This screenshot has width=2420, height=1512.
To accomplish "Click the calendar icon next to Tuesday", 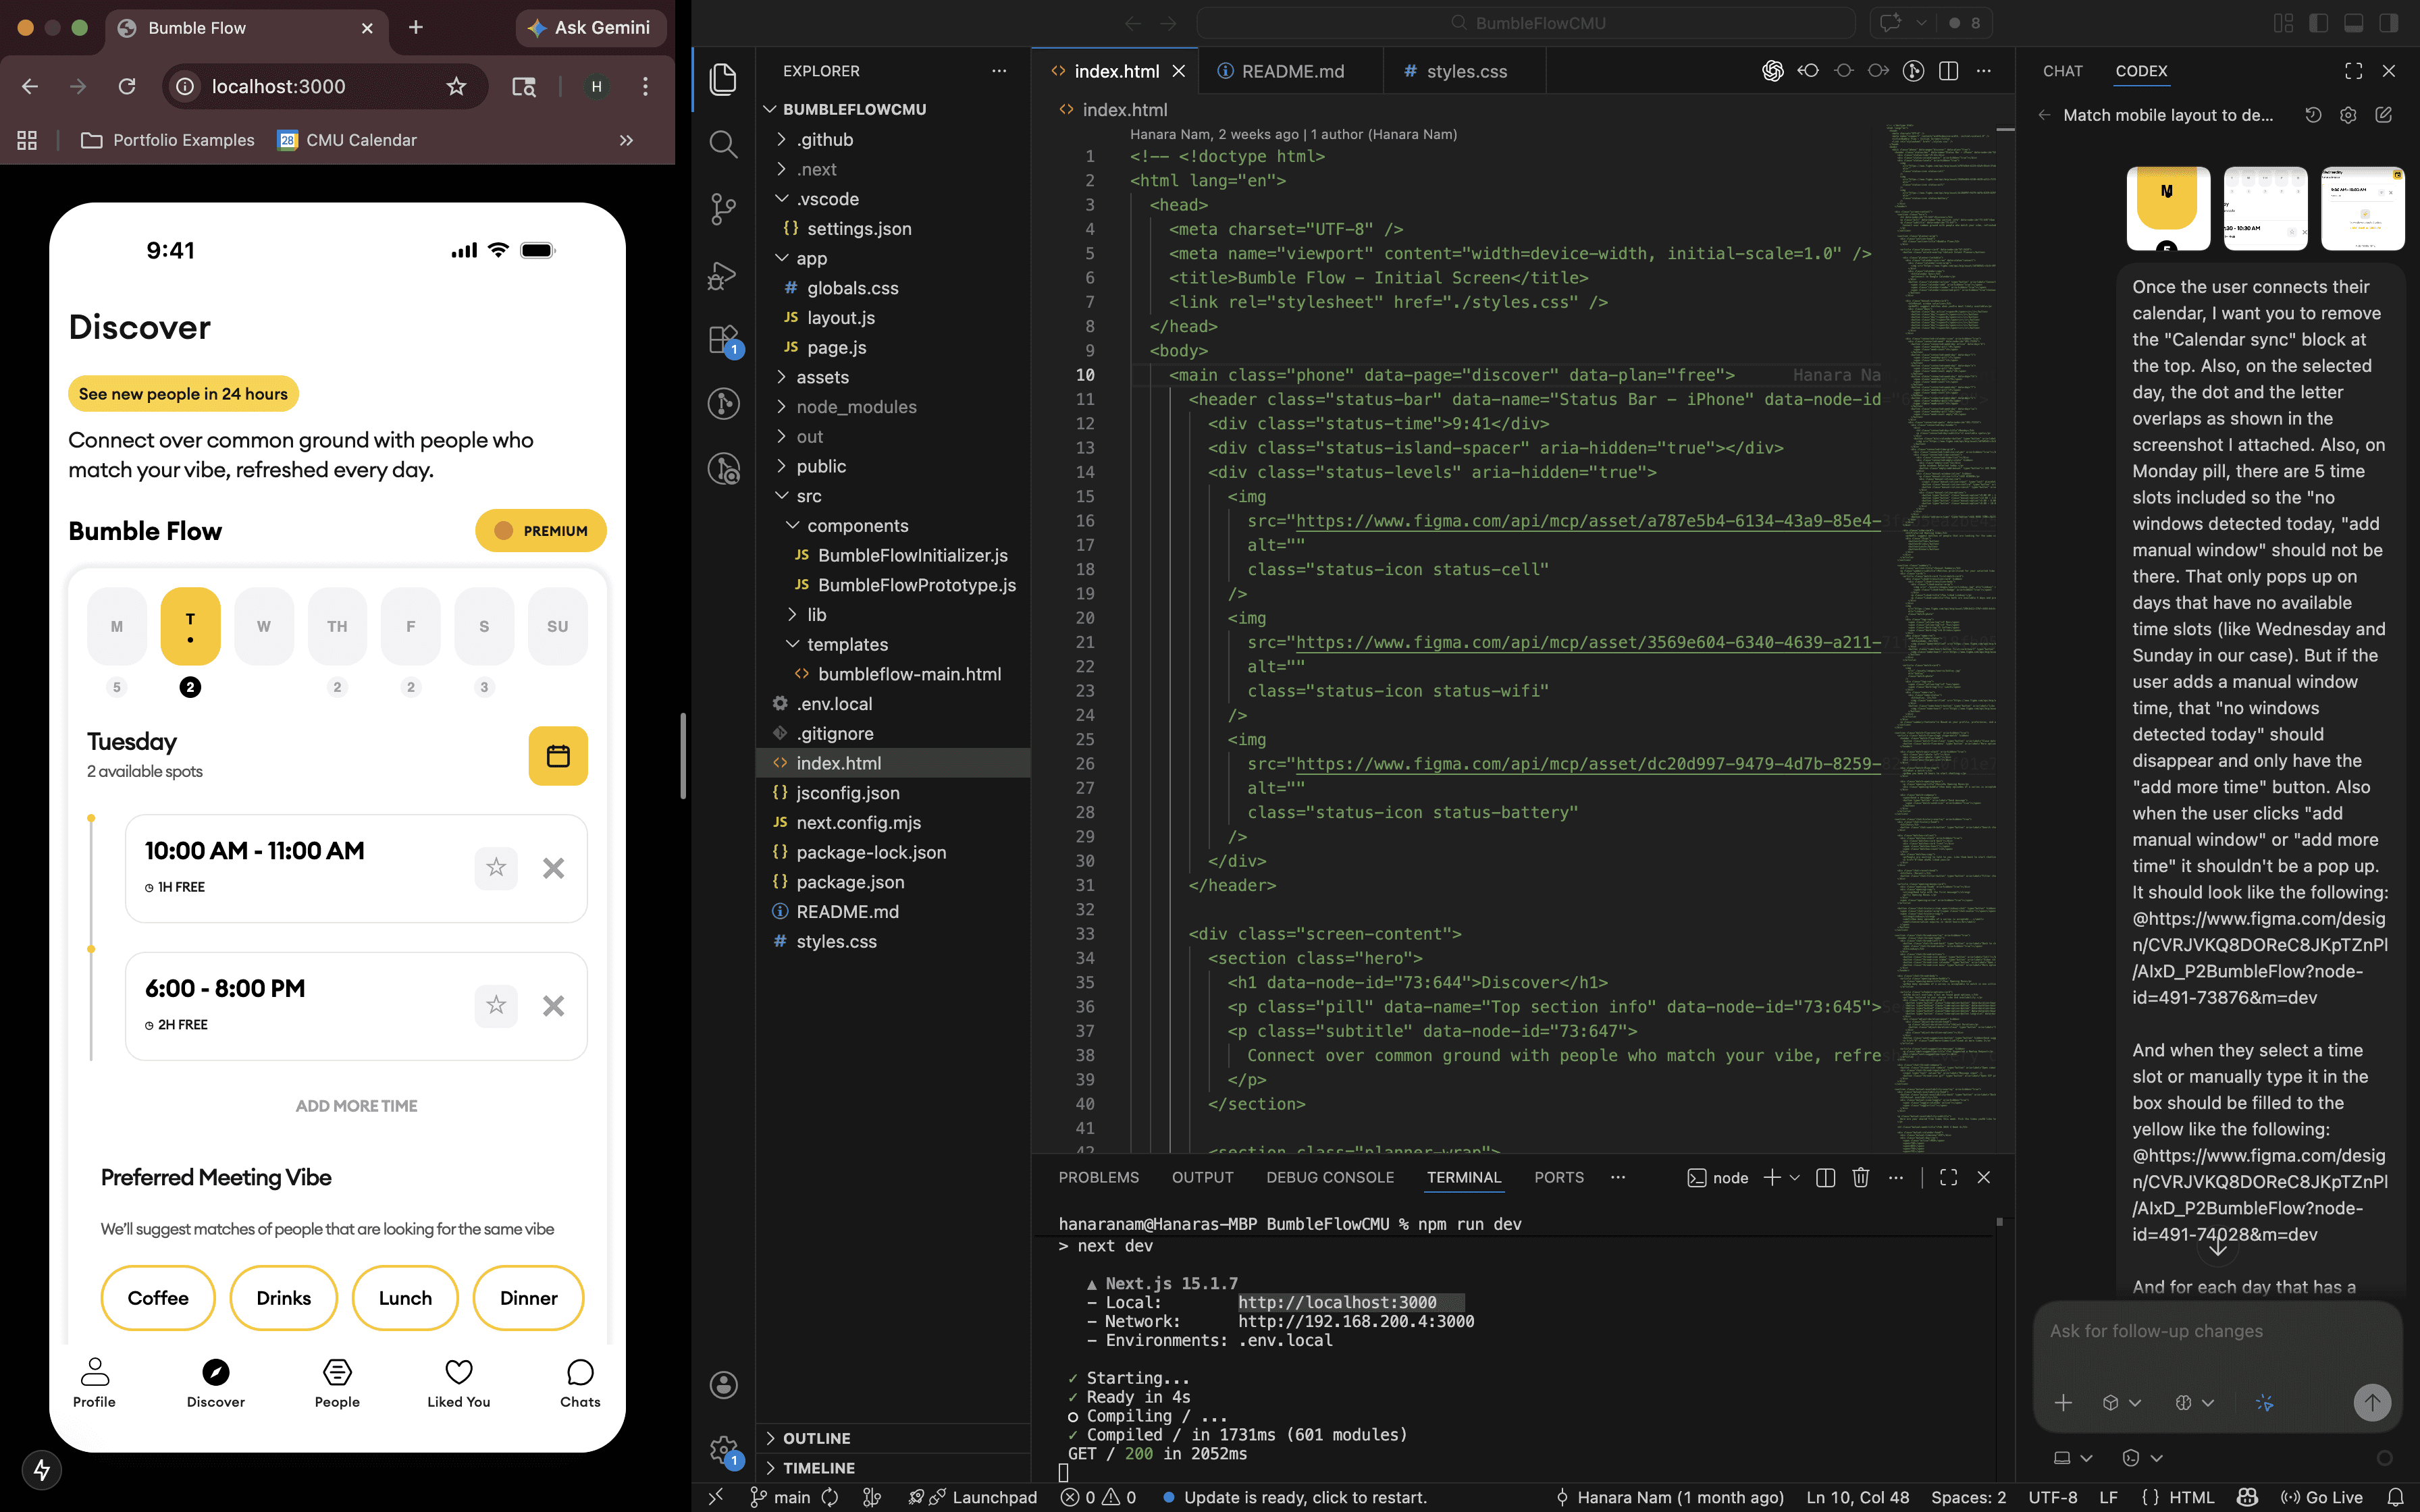I will click(557, 756).
